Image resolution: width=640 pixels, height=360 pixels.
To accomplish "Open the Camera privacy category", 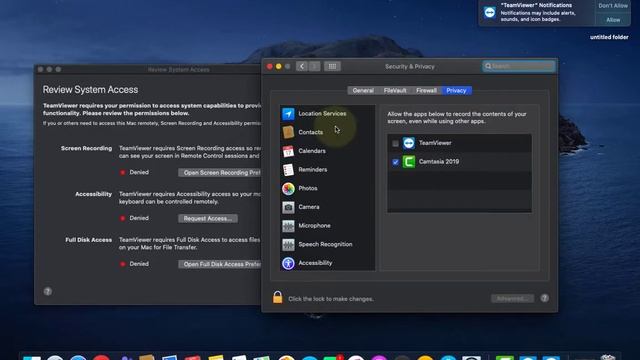I will coord(327,207).
